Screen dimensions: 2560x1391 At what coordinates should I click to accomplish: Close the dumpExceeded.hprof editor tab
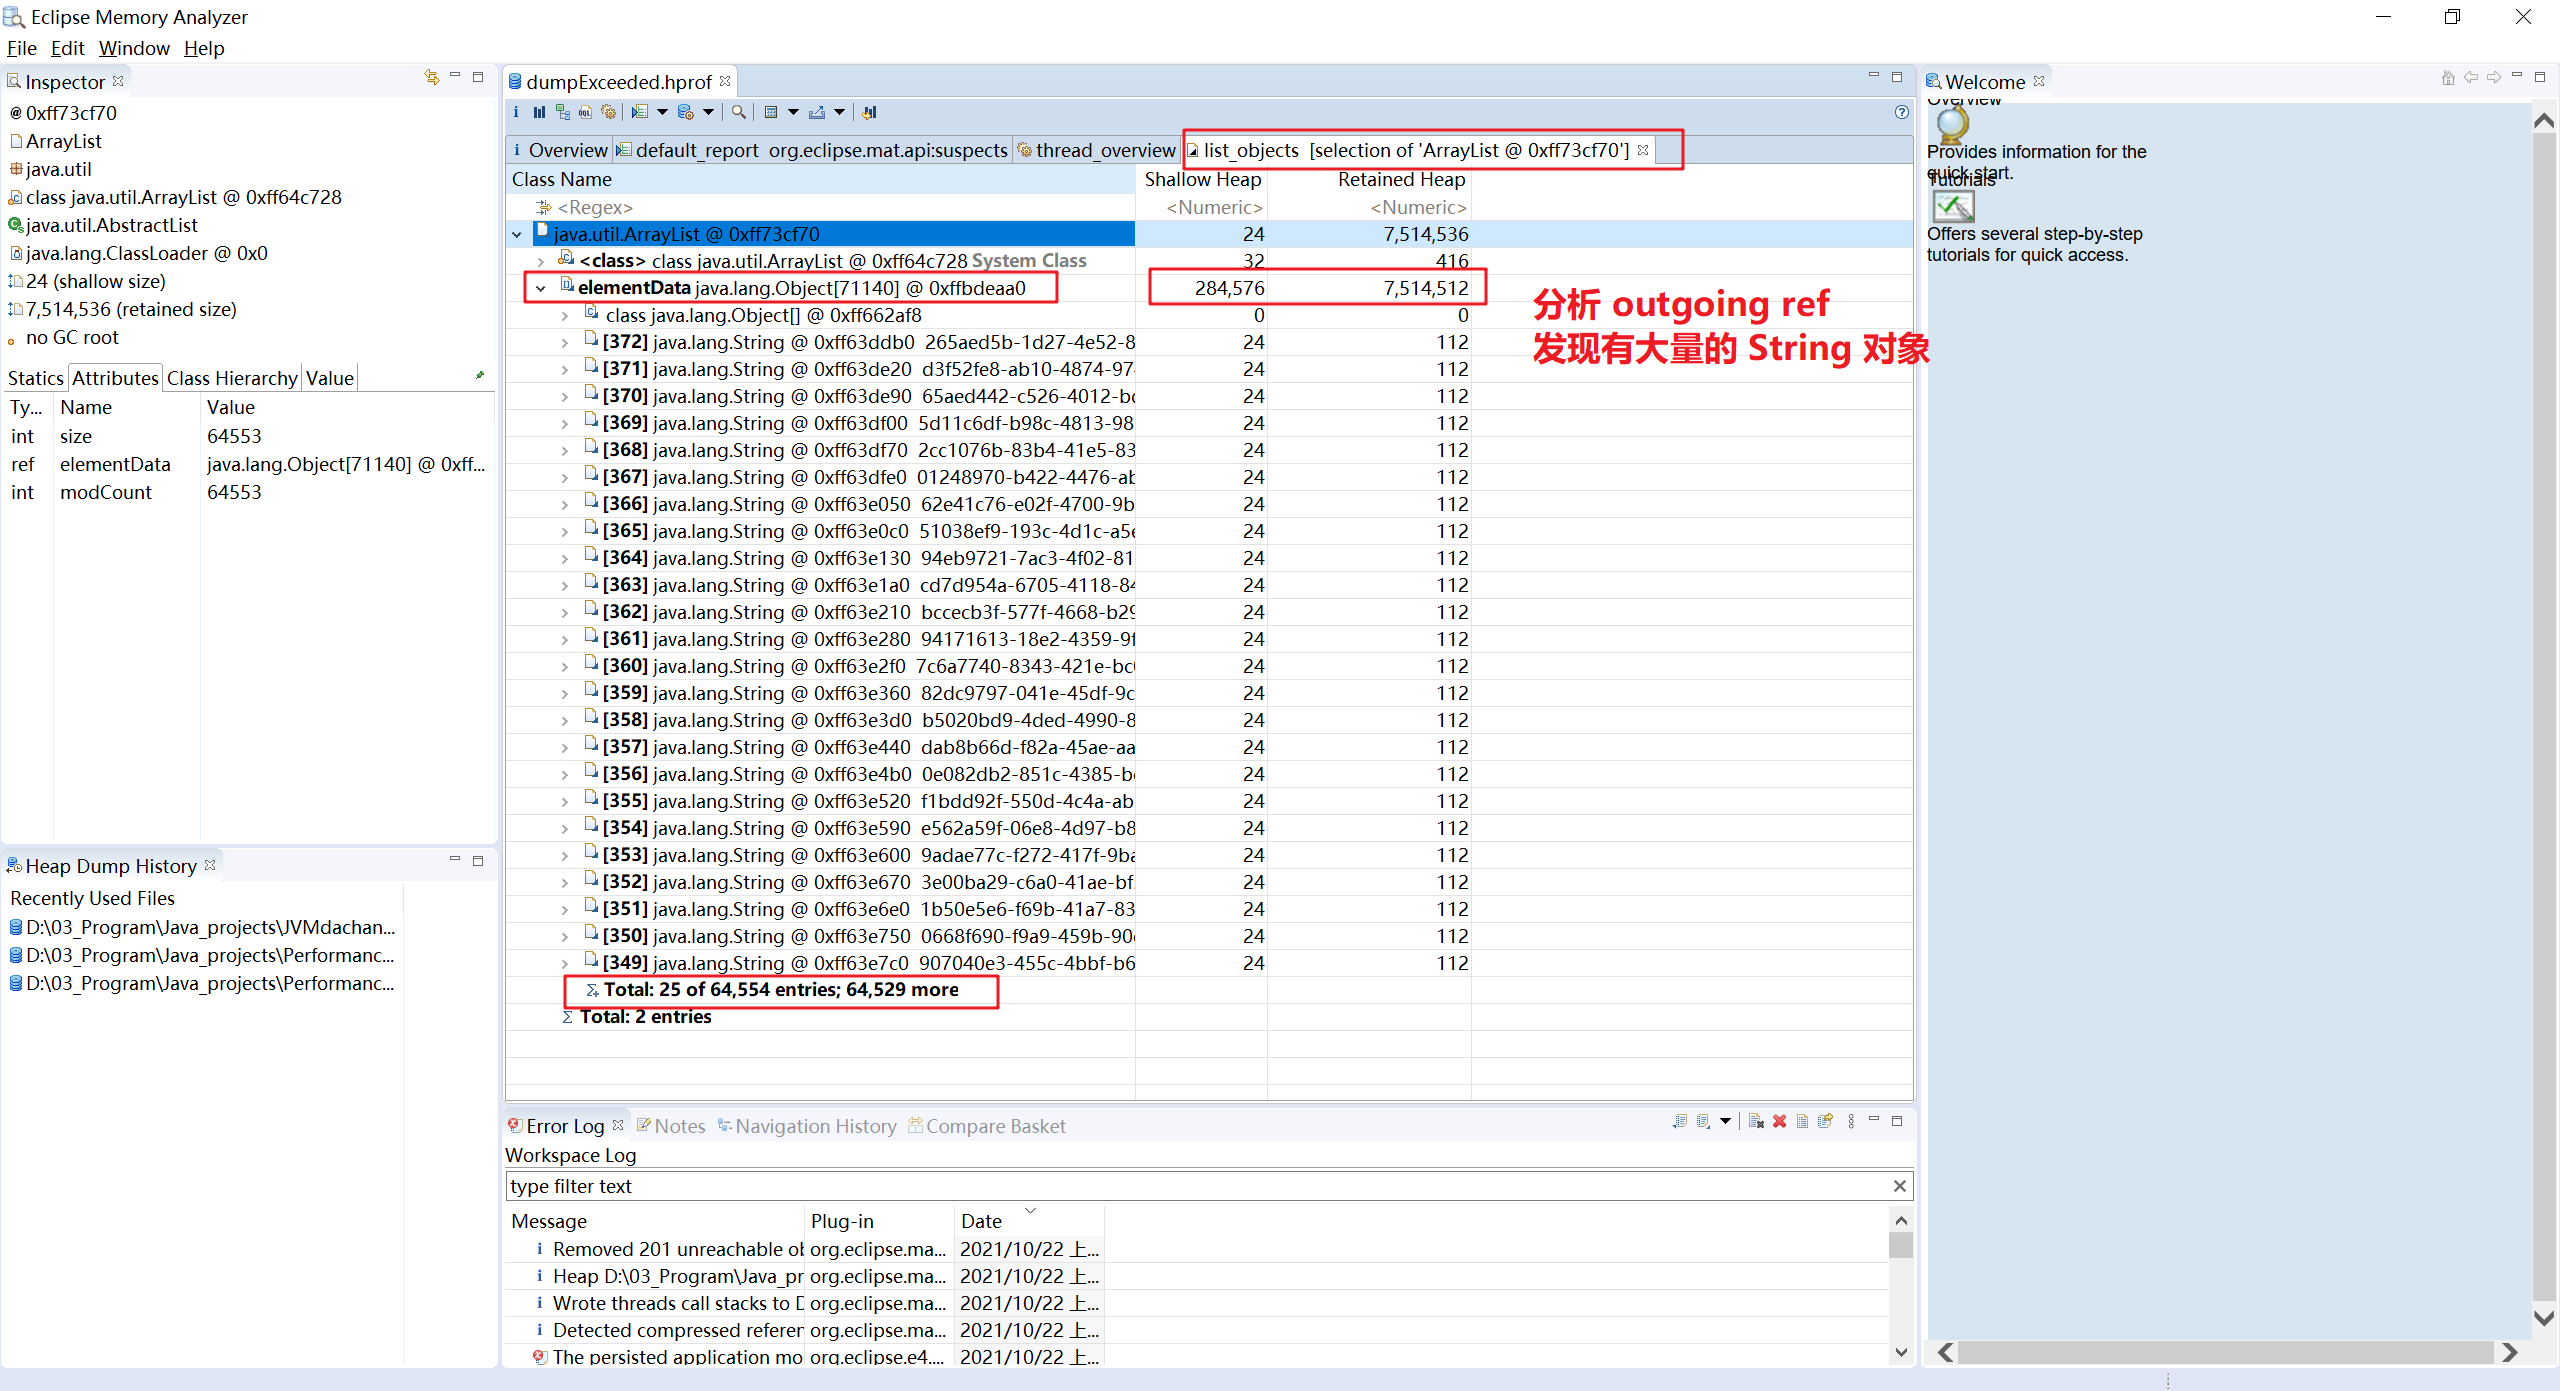click(725, 81)
